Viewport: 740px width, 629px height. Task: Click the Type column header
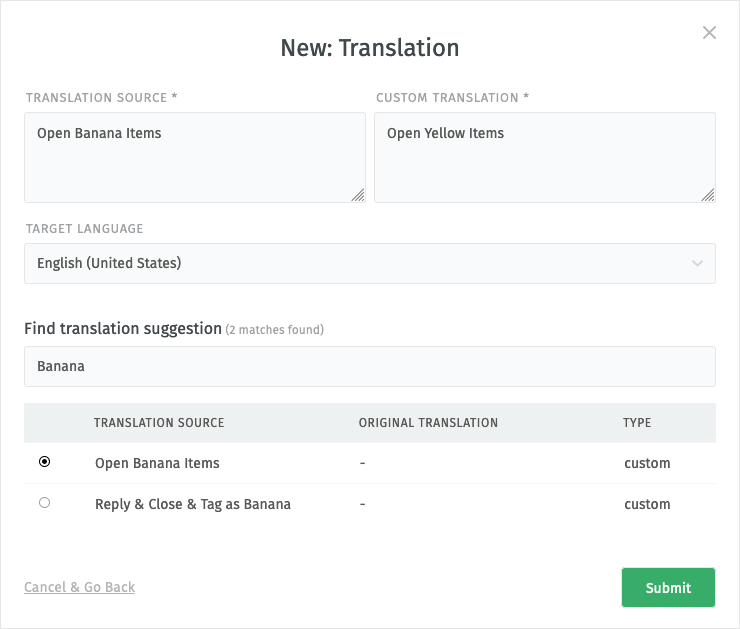[637, 423]
